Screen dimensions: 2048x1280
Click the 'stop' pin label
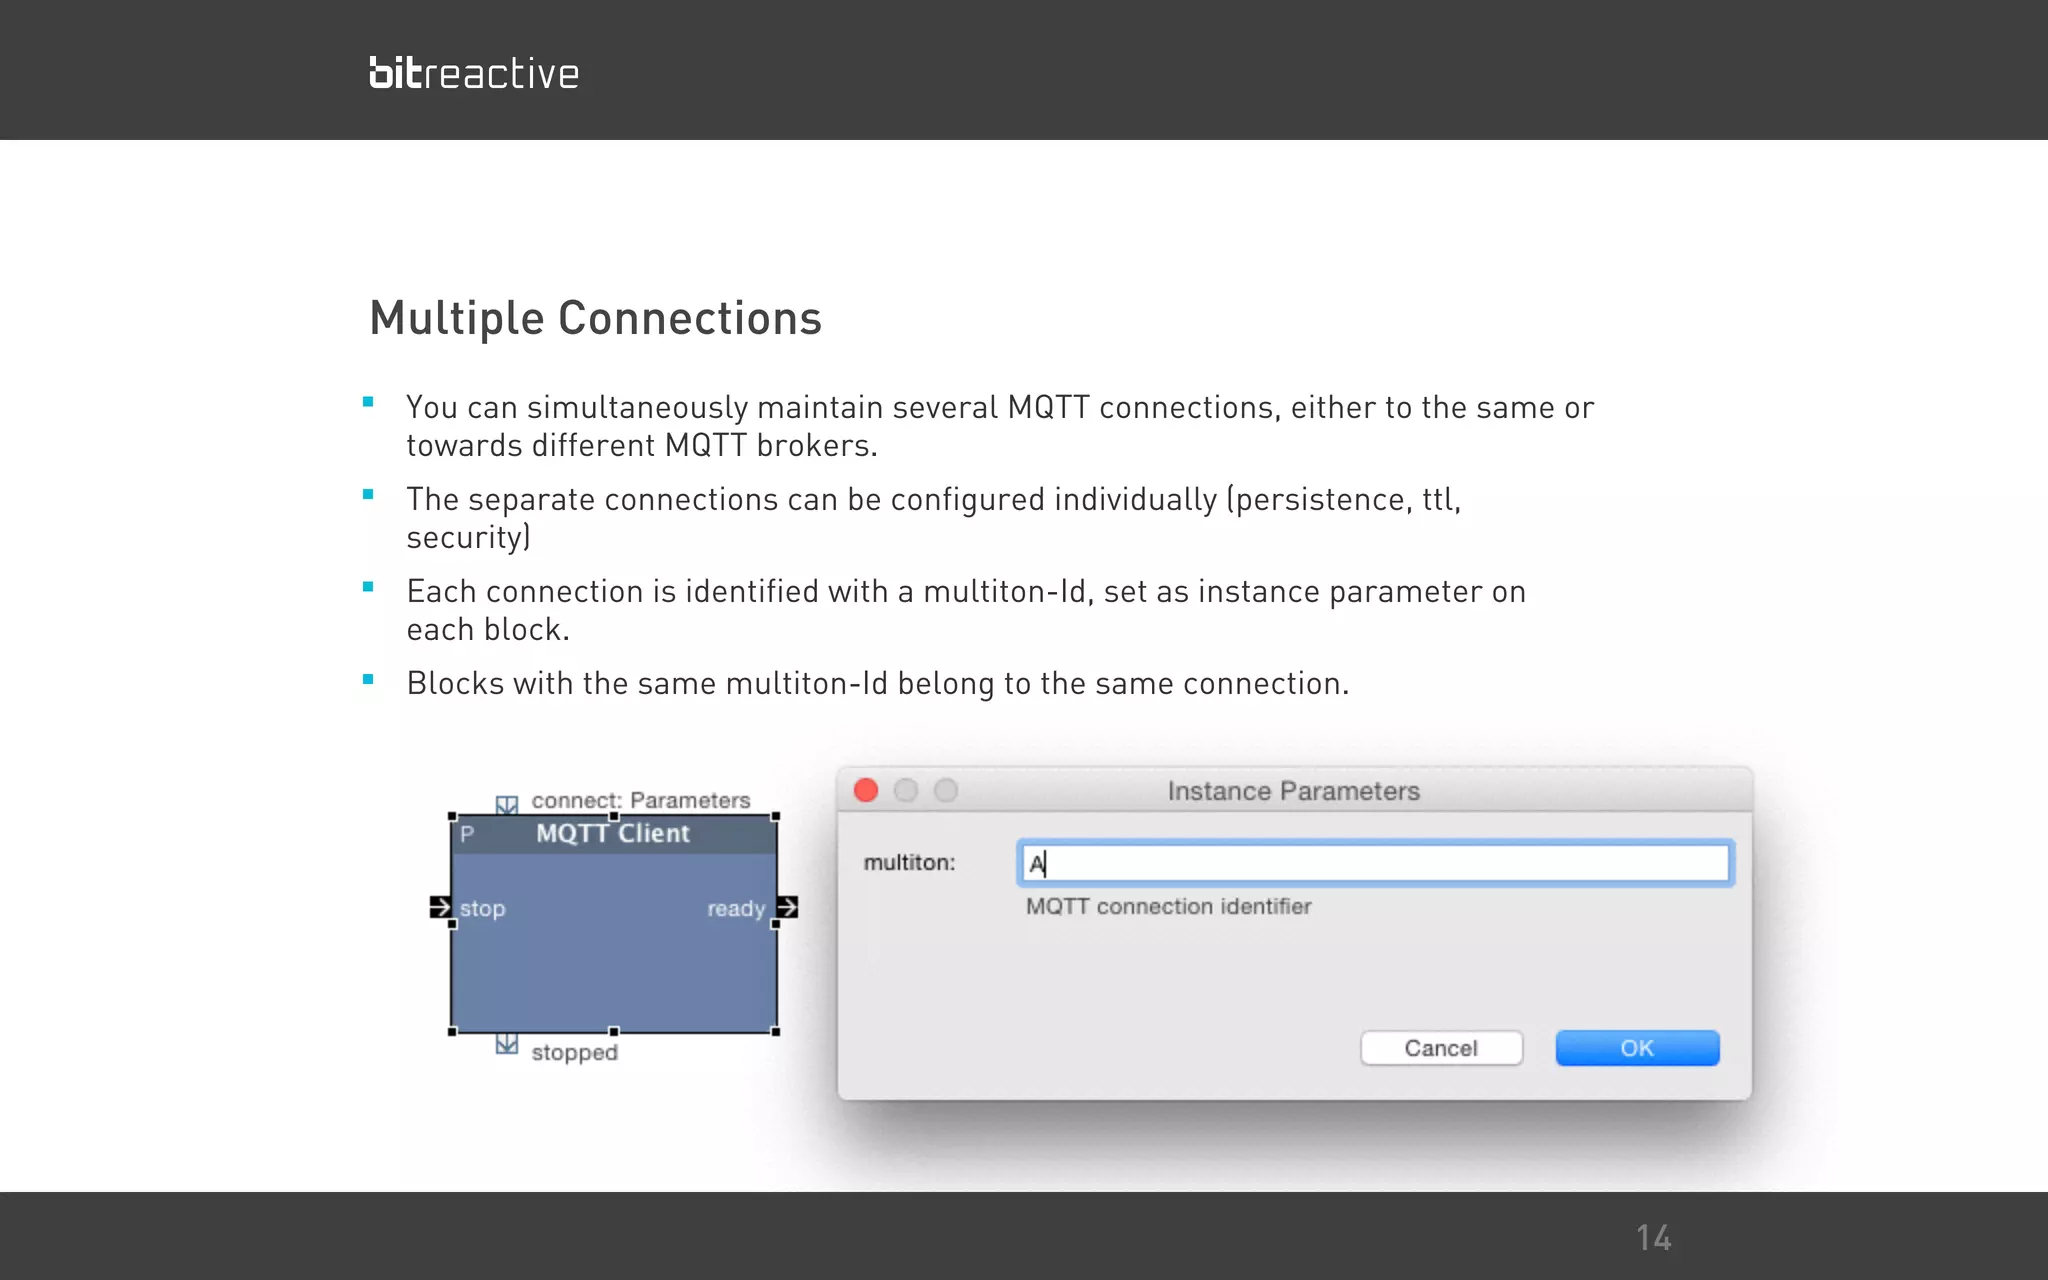(482, 908)
